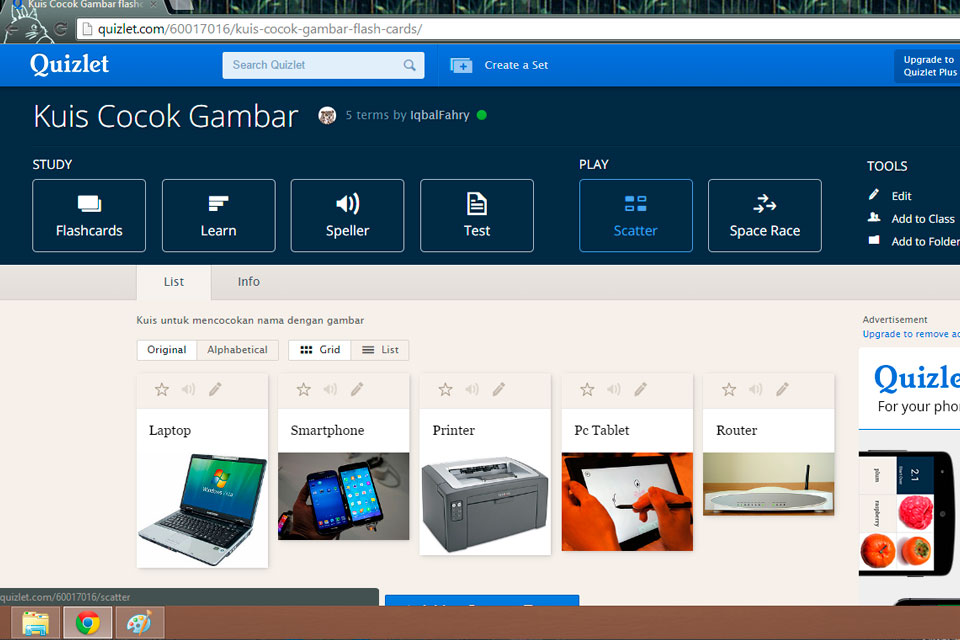Click the search magnifier icon
Viewport: 960px width, 640px height.
coord(410,65)
